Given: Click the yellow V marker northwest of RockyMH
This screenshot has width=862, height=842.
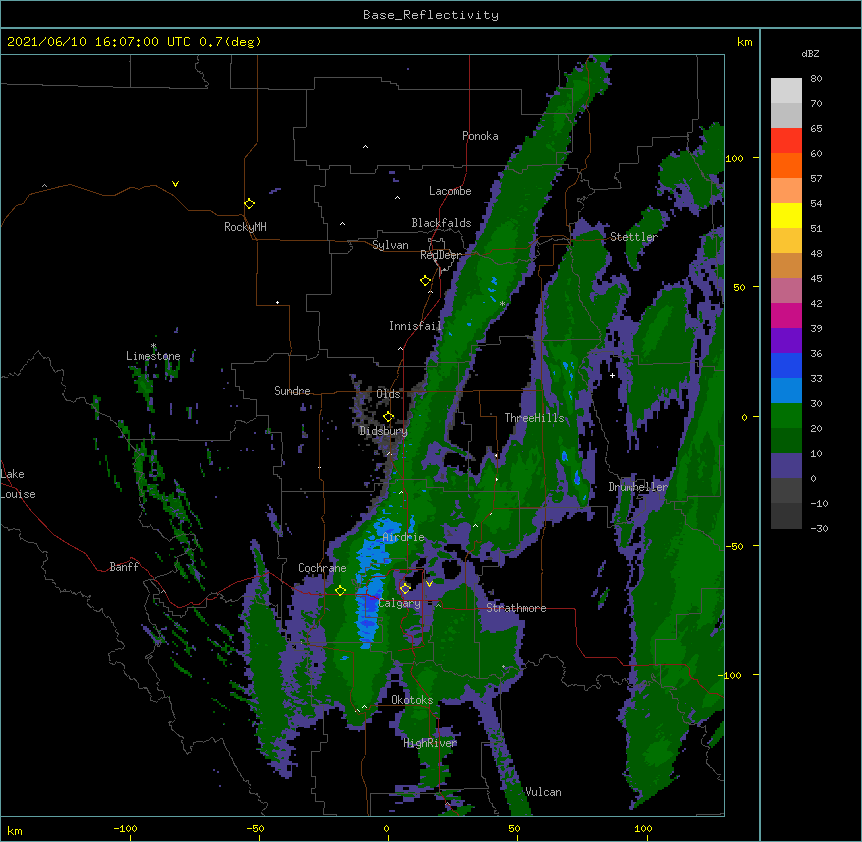Looking at the screenshot, I should tap(175, 184).
